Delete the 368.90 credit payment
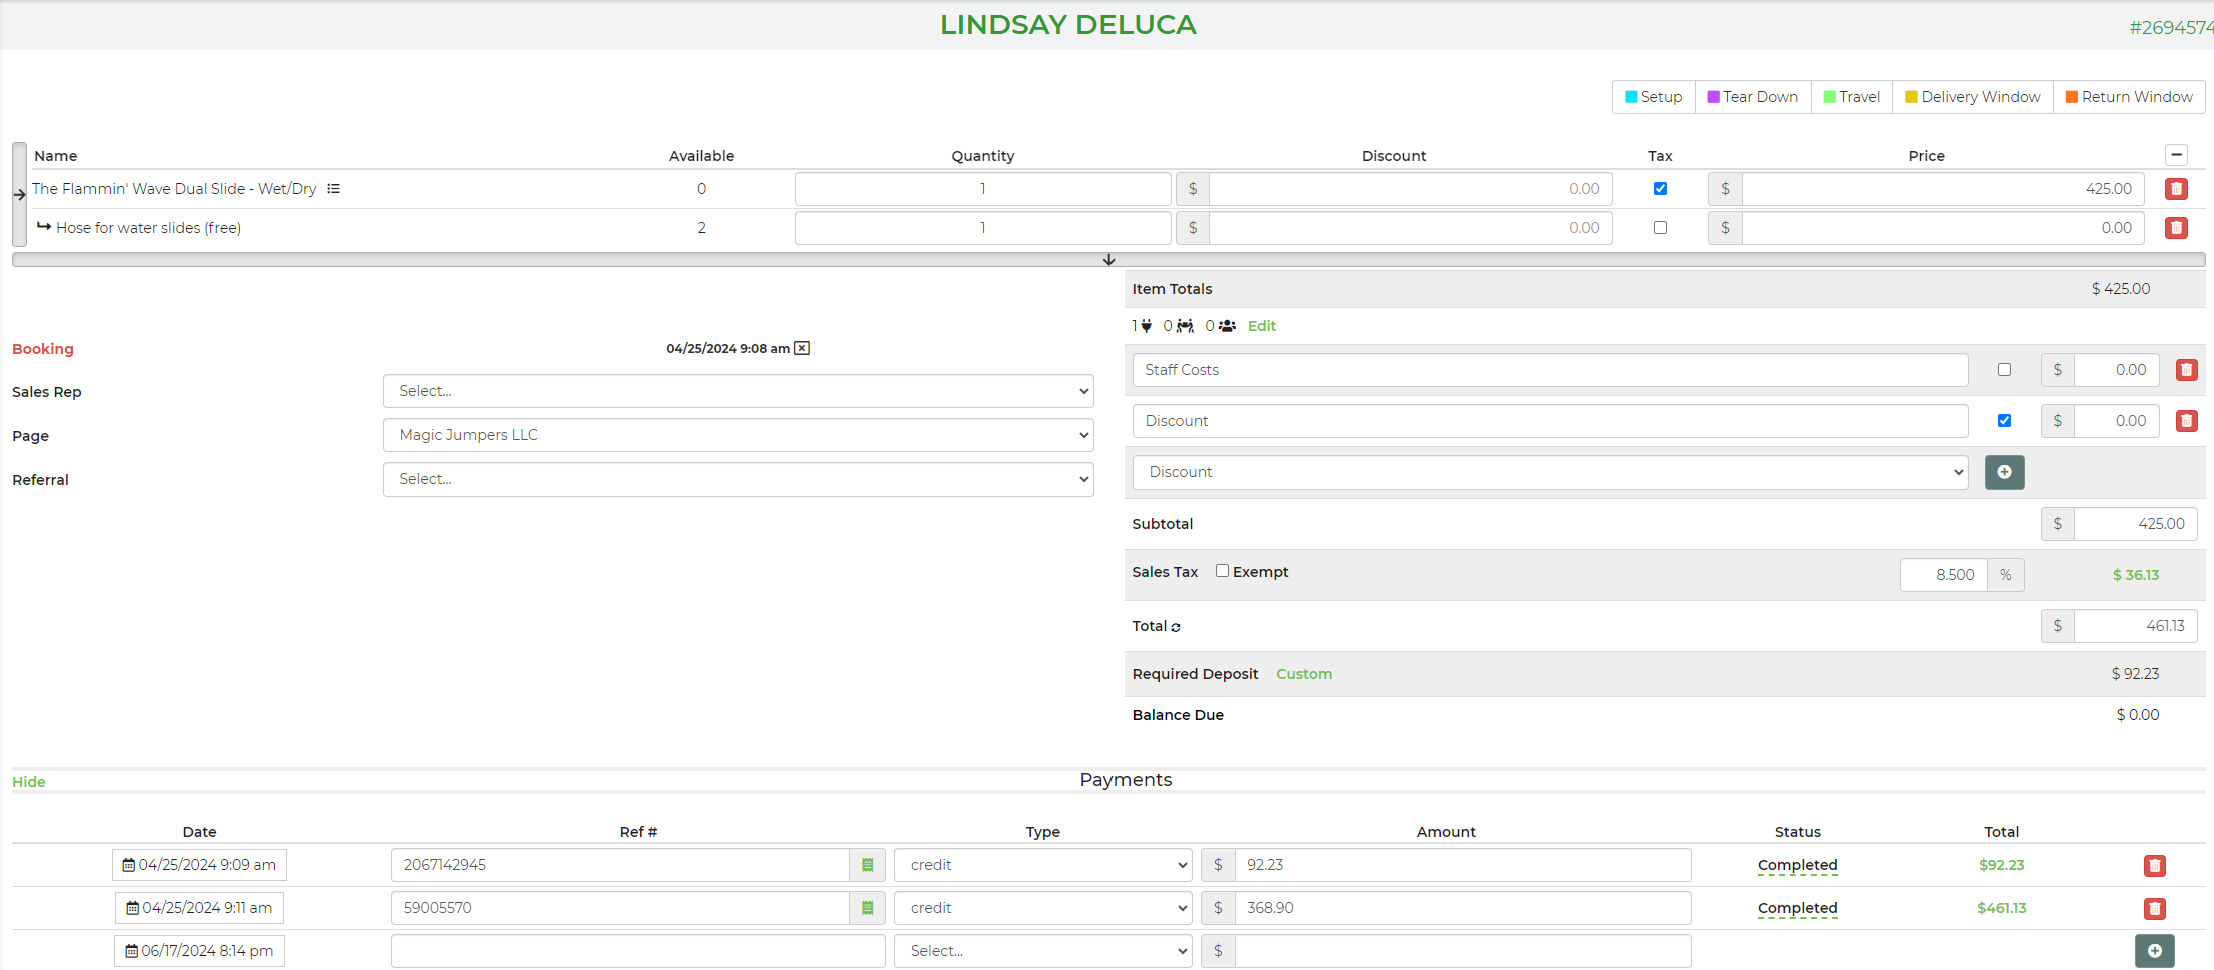This screenshot has height=970, width=2214. pyautogui.click(x=2154, y=908)
